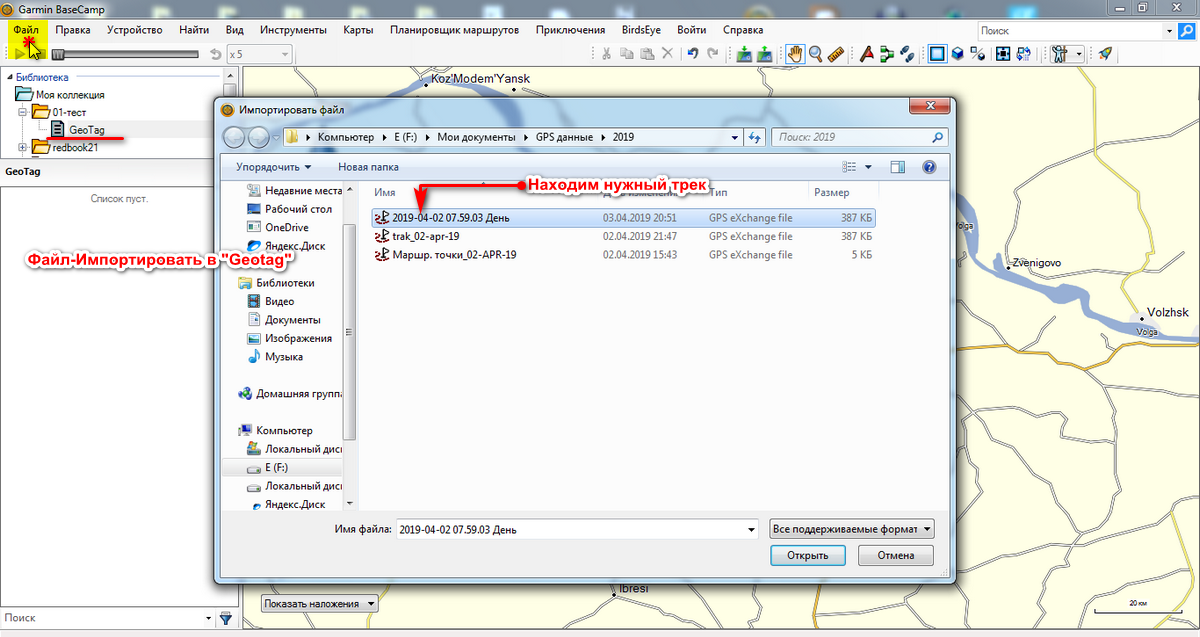Click the playback reset arrow icon

point(216,54)
